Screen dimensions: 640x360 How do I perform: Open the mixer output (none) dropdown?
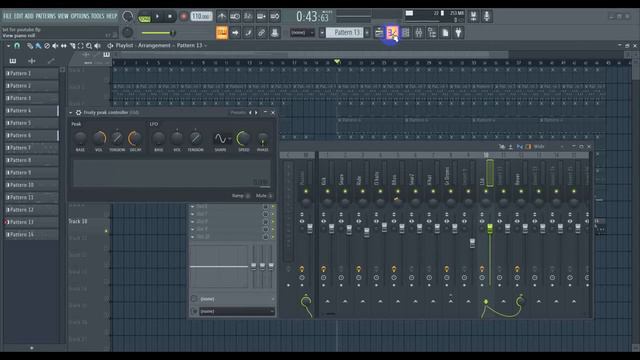point(236,311)
